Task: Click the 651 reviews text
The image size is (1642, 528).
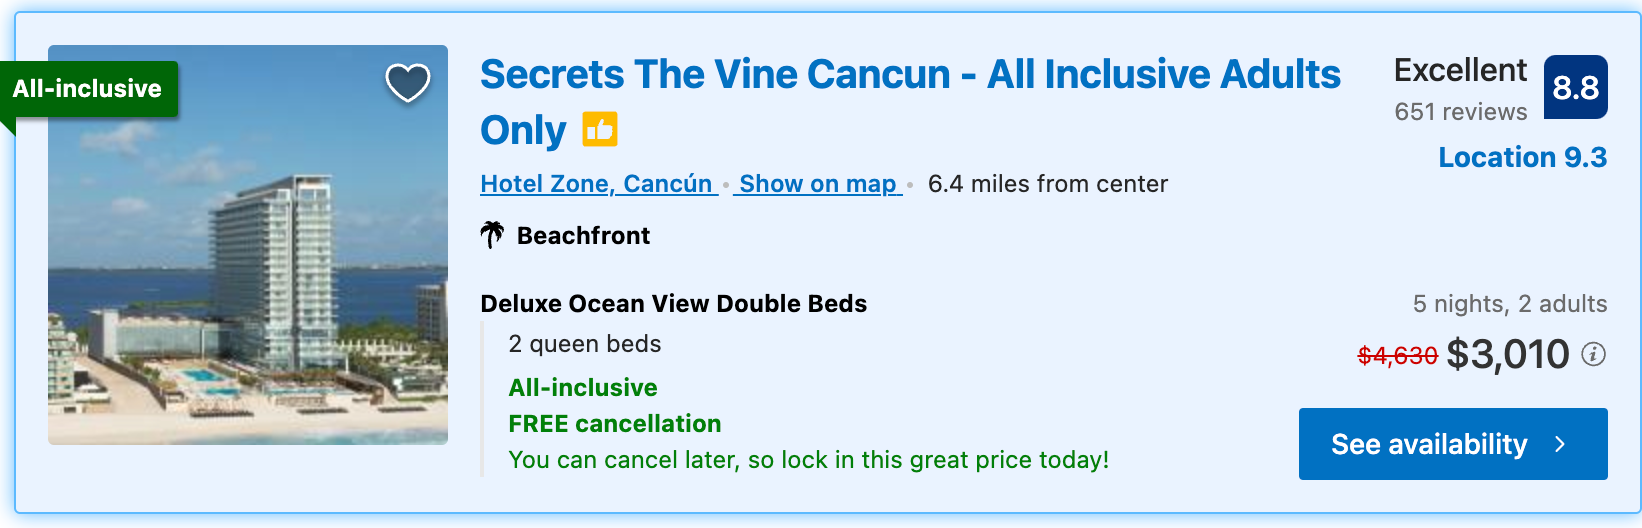Action: [1461, 112]
